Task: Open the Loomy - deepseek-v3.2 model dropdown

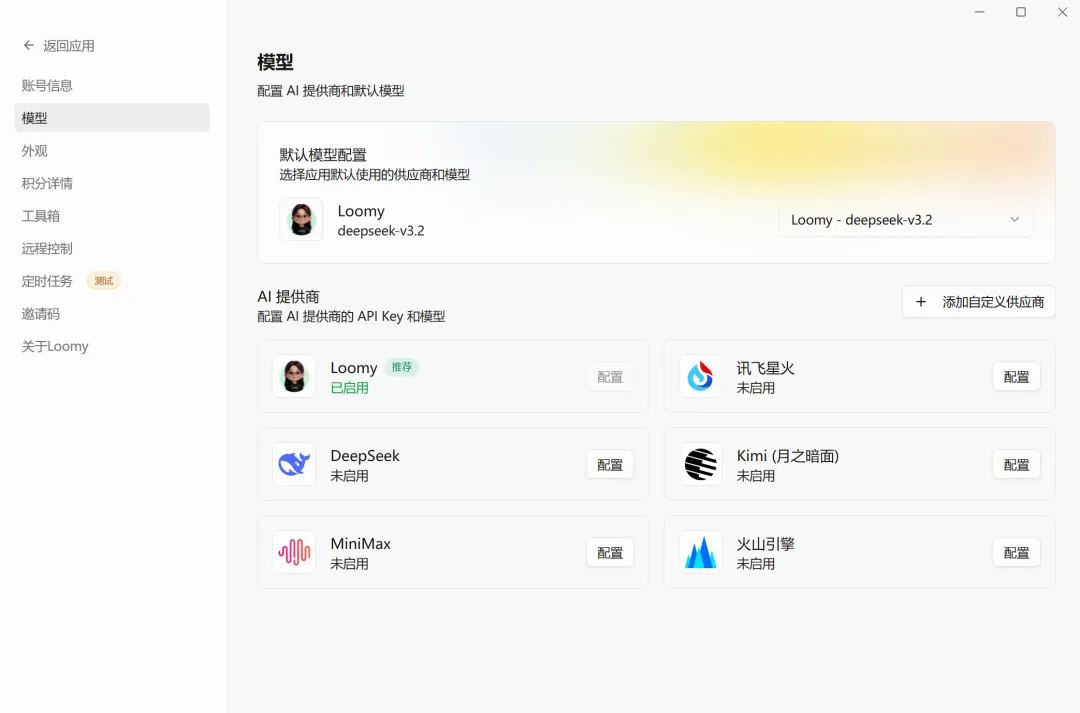Action: (906, 220)
